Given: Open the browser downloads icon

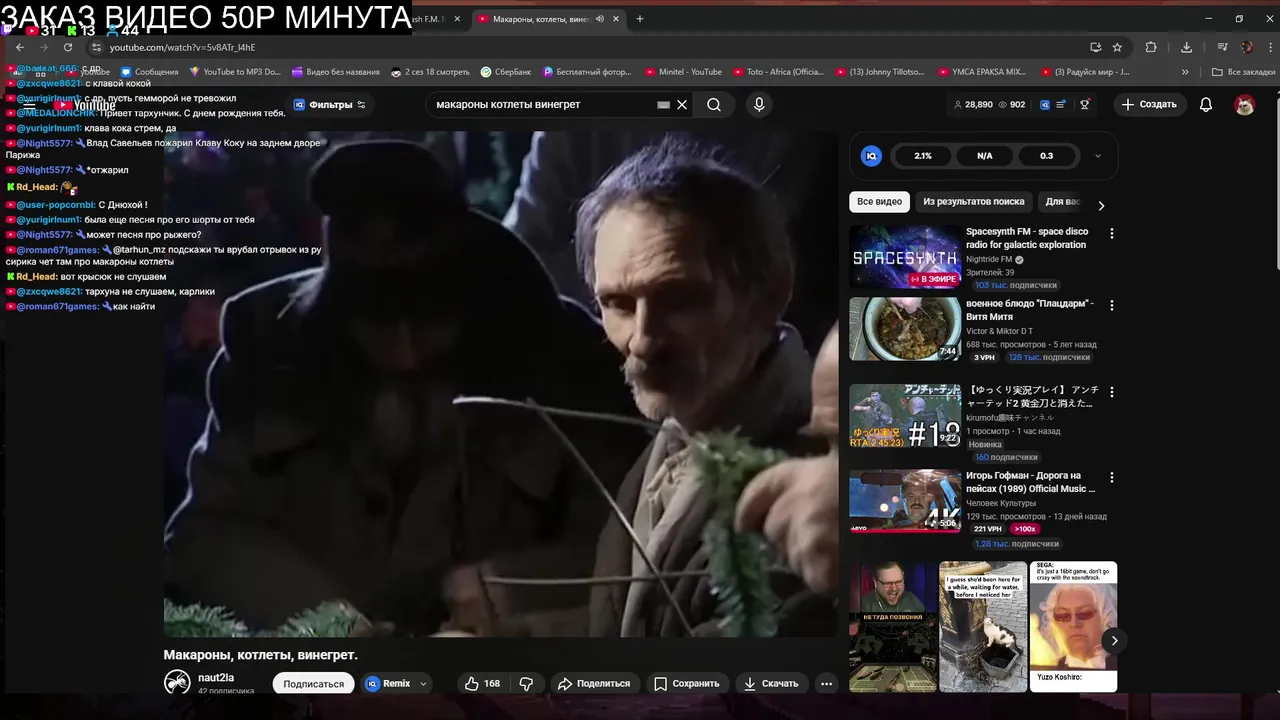Looking at the screenshot, I should coord(1186,47).
